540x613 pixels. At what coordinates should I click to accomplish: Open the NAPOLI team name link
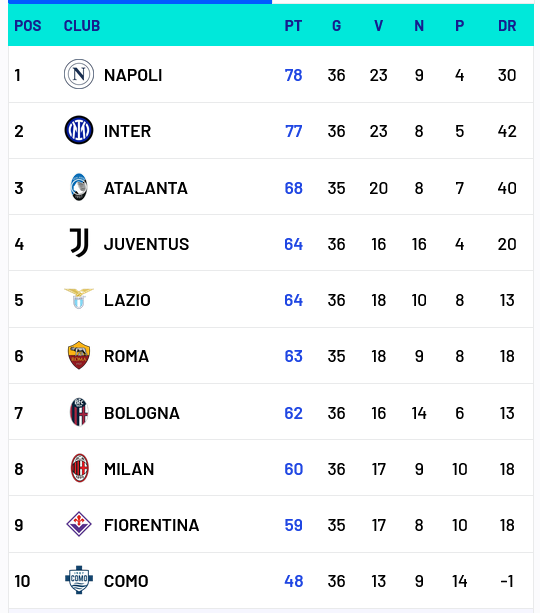coord(133,75)
